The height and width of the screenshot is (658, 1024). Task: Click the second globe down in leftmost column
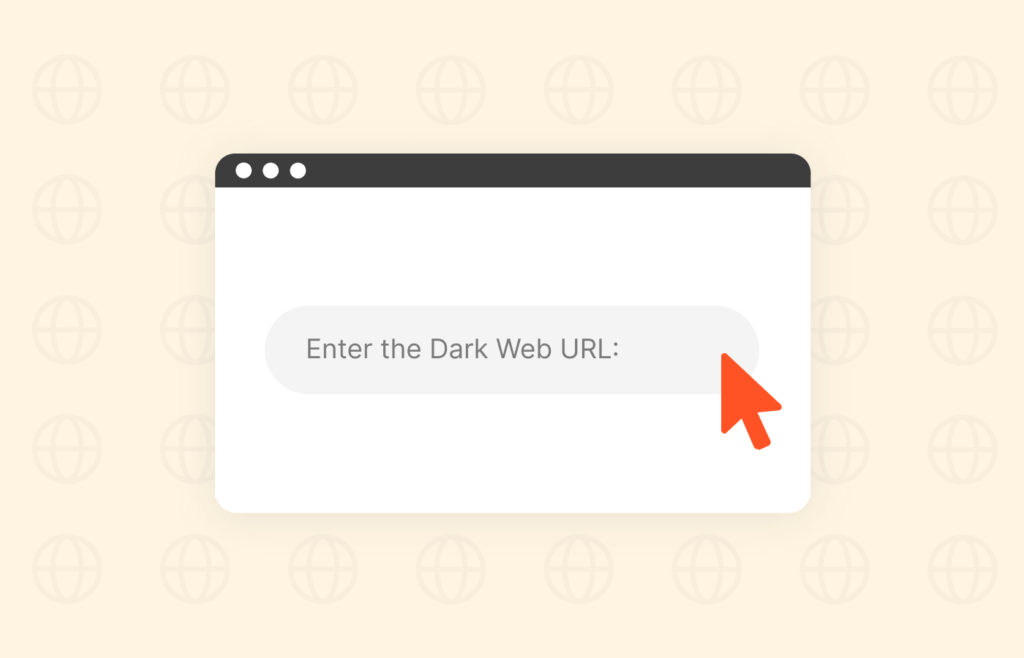[x=67, y=210]
